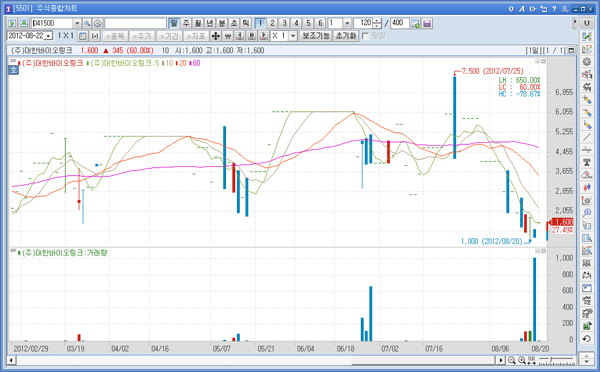Screen dimensions: 600x372
Task: Click the save chart floppy icon
Action: pos(427,23)
